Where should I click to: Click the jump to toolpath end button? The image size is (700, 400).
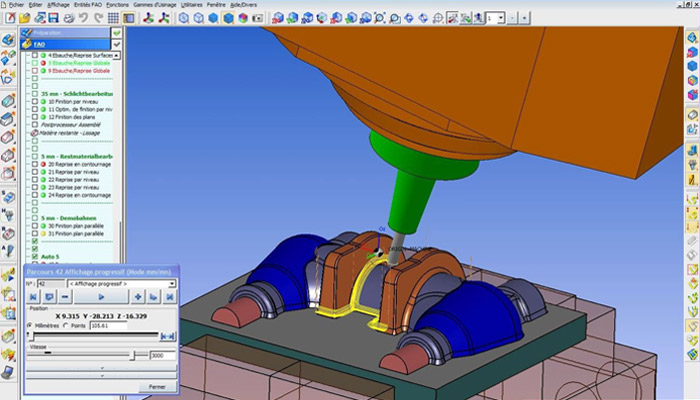(168, 297)
